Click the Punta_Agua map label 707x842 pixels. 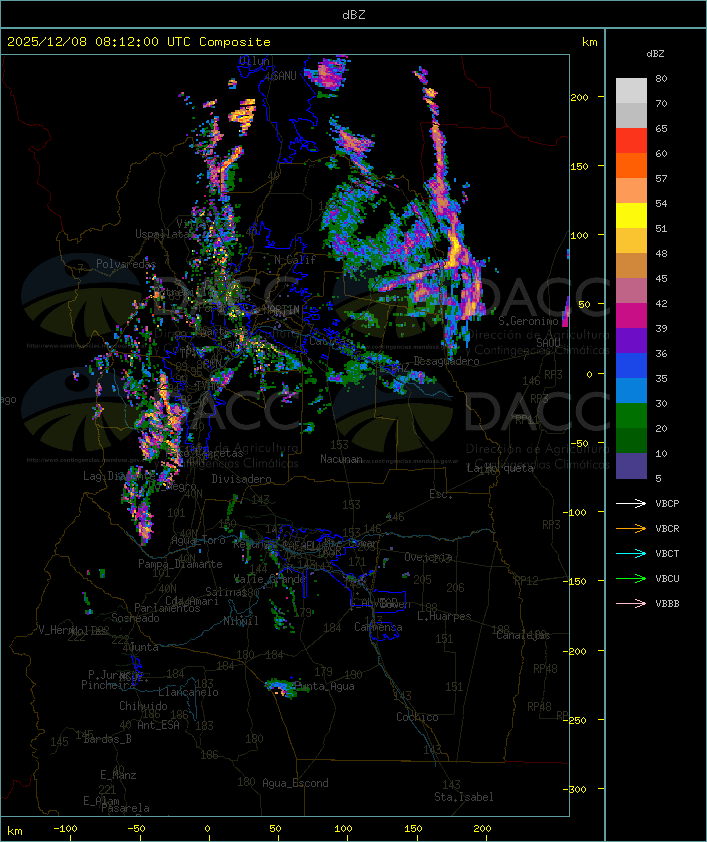[324, 686]
